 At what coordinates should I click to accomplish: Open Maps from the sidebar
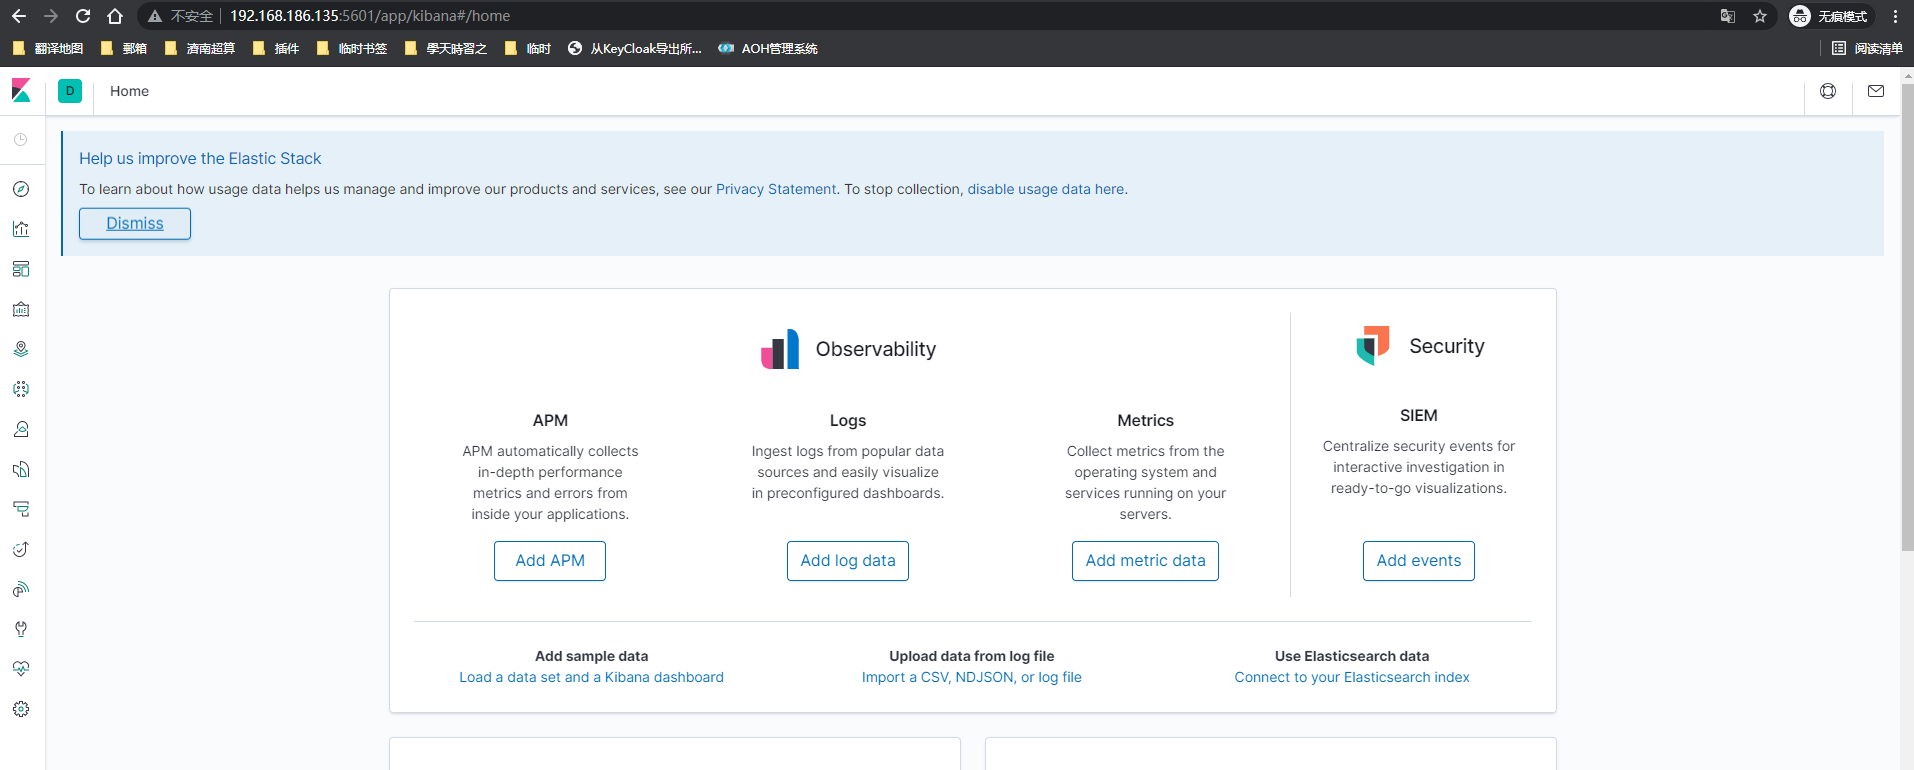click(21, 349)
